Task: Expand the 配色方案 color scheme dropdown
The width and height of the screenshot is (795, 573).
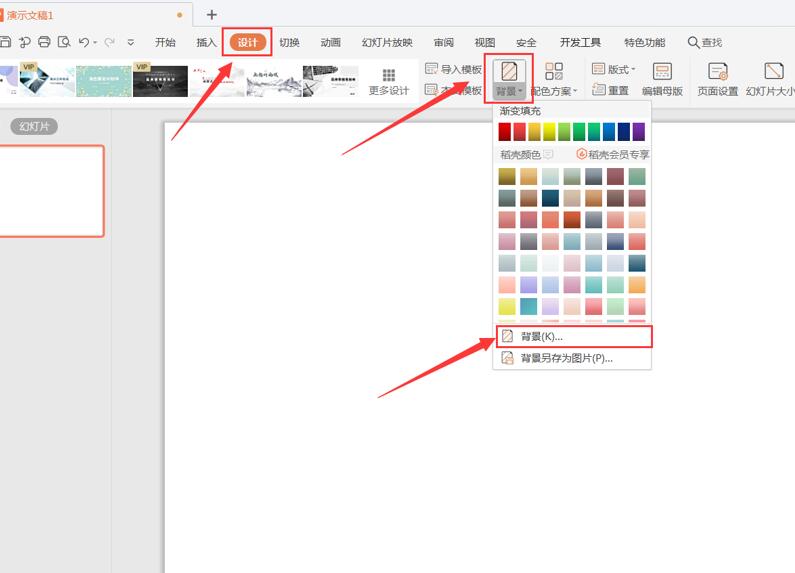Action: (x=553, y=91)
